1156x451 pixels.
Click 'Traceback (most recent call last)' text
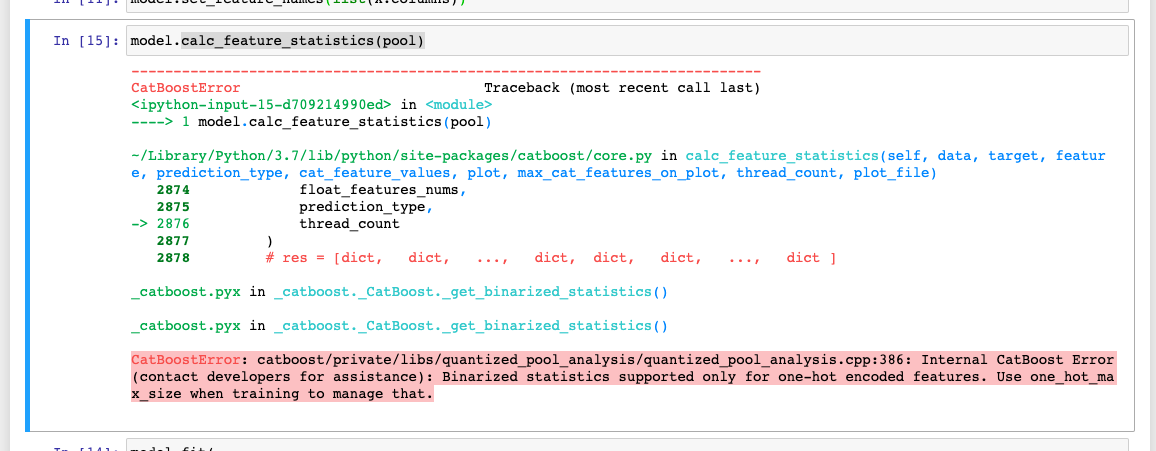621,88
